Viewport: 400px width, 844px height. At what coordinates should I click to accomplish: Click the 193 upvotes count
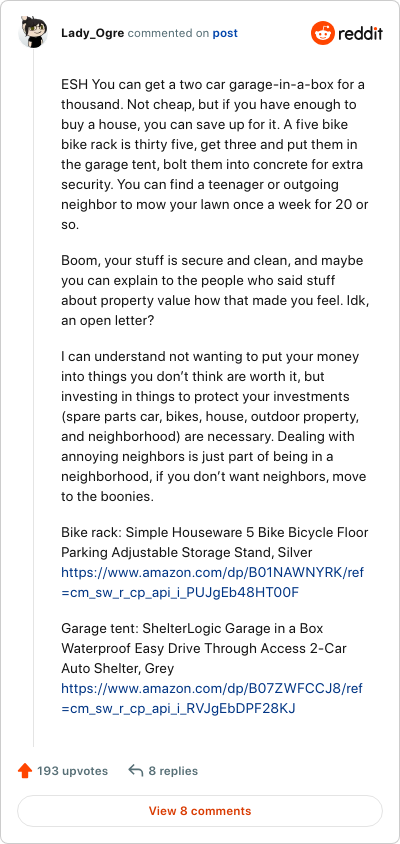pos(72,771)
